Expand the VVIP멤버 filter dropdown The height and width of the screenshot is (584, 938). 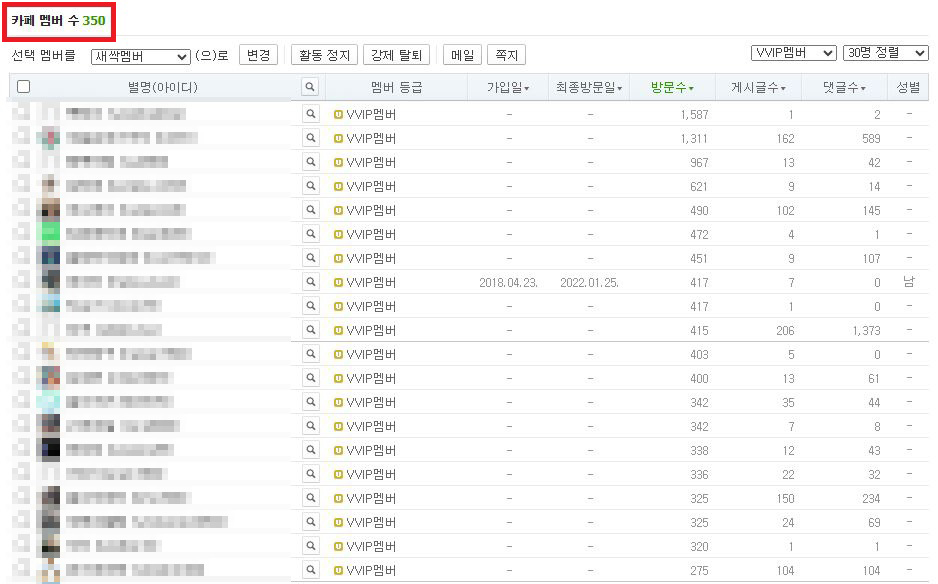pos(793,53)
